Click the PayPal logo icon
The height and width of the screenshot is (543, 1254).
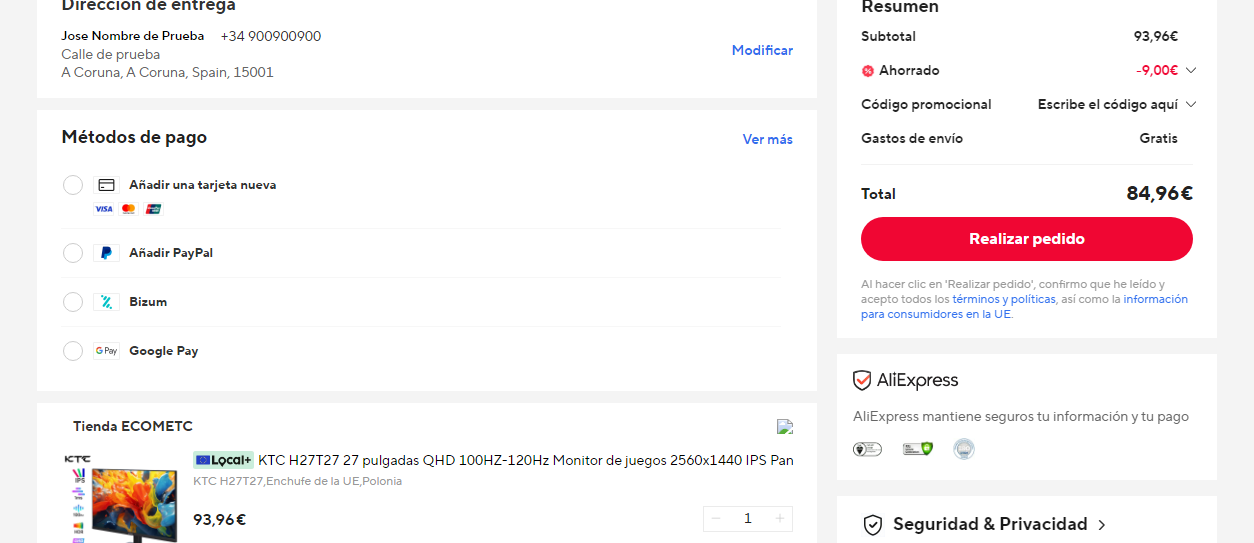(106, 253)
